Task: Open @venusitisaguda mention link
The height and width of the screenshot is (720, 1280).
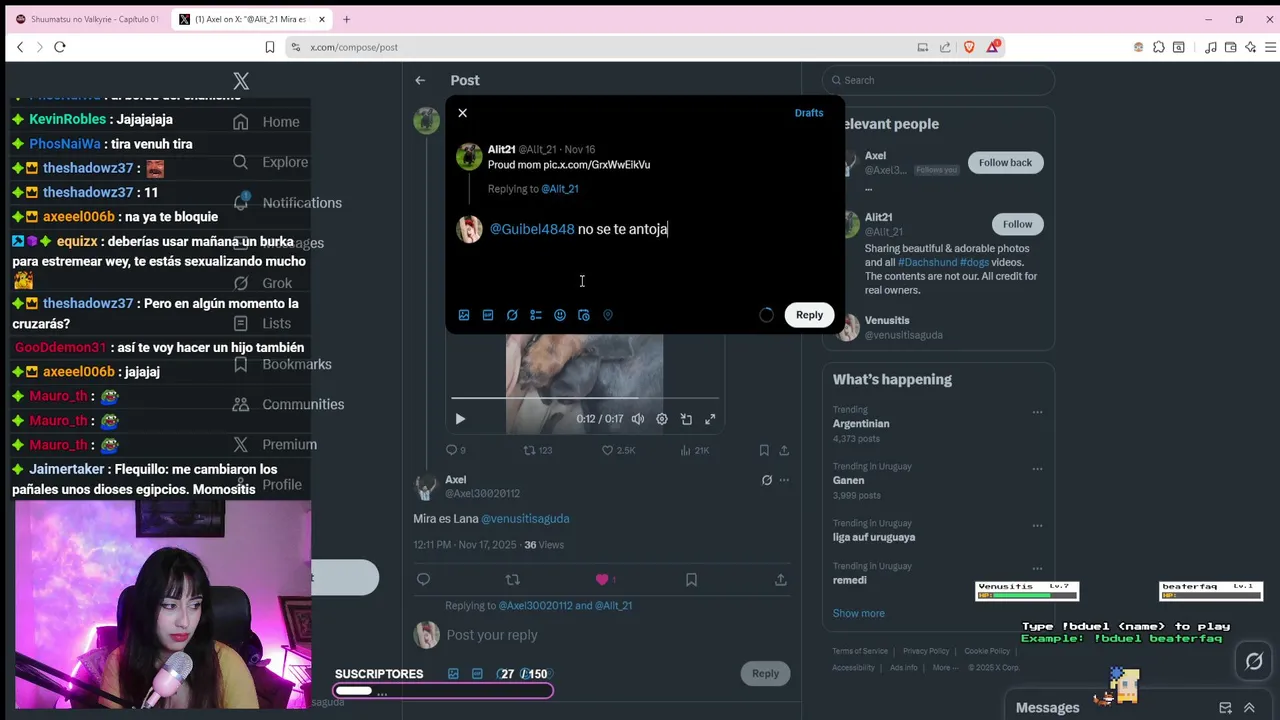Action: tap(525, 518)
